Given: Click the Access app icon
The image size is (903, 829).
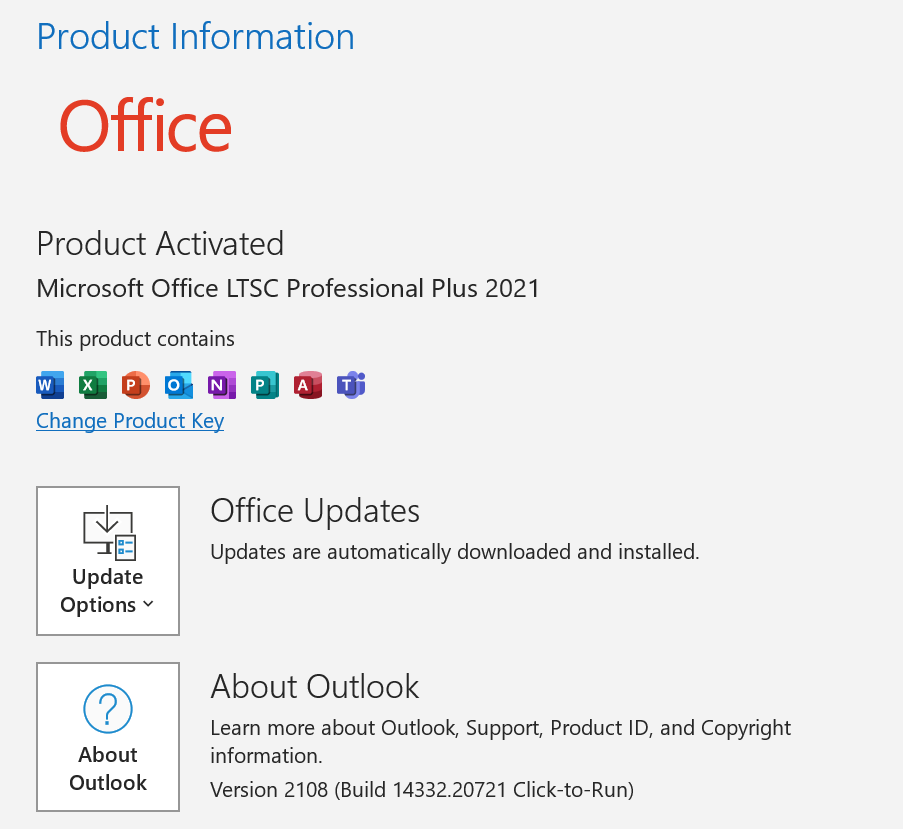Looking at the screenshot, I should click(x=308, y=385).
